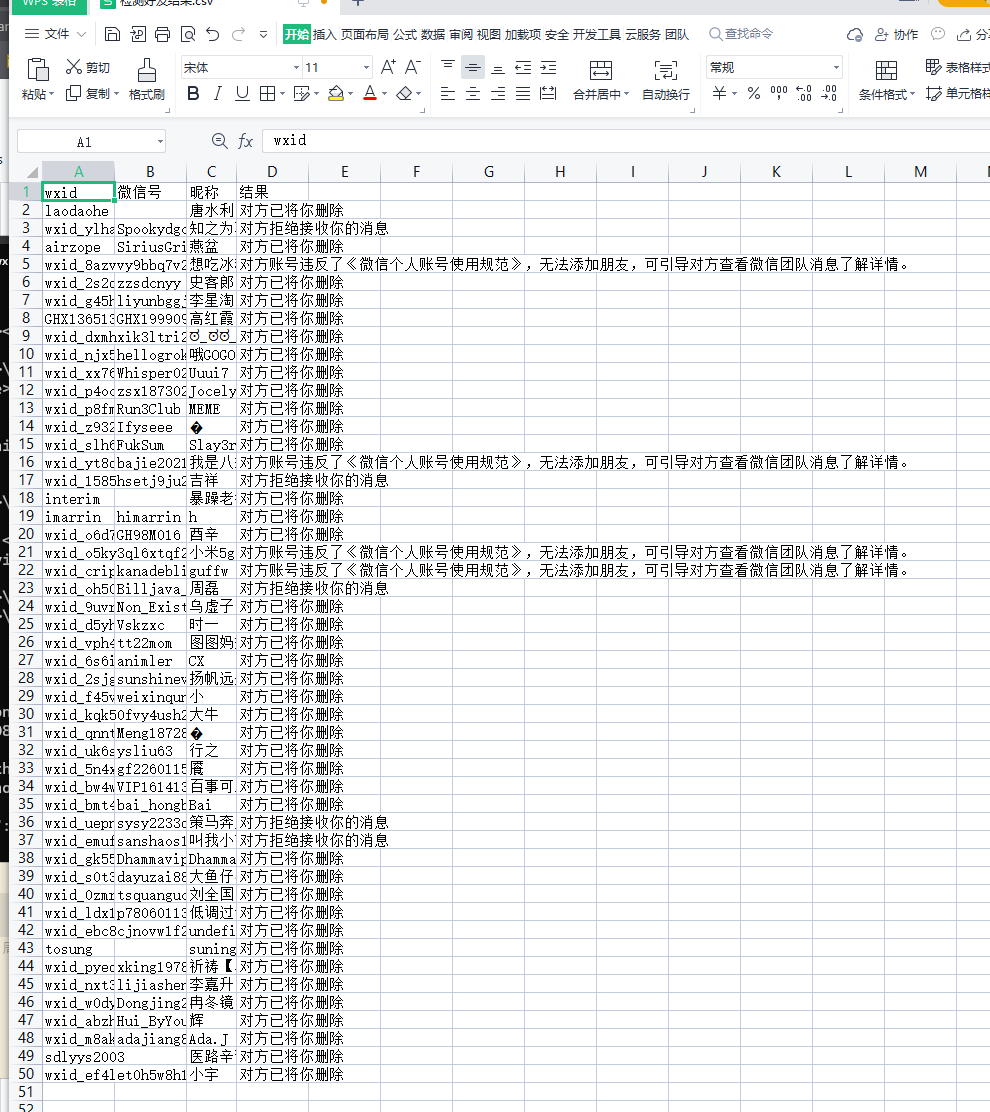Open cloud sync status icon
This screenshot has width=990, height=1112.
click(x=855, y=34)
